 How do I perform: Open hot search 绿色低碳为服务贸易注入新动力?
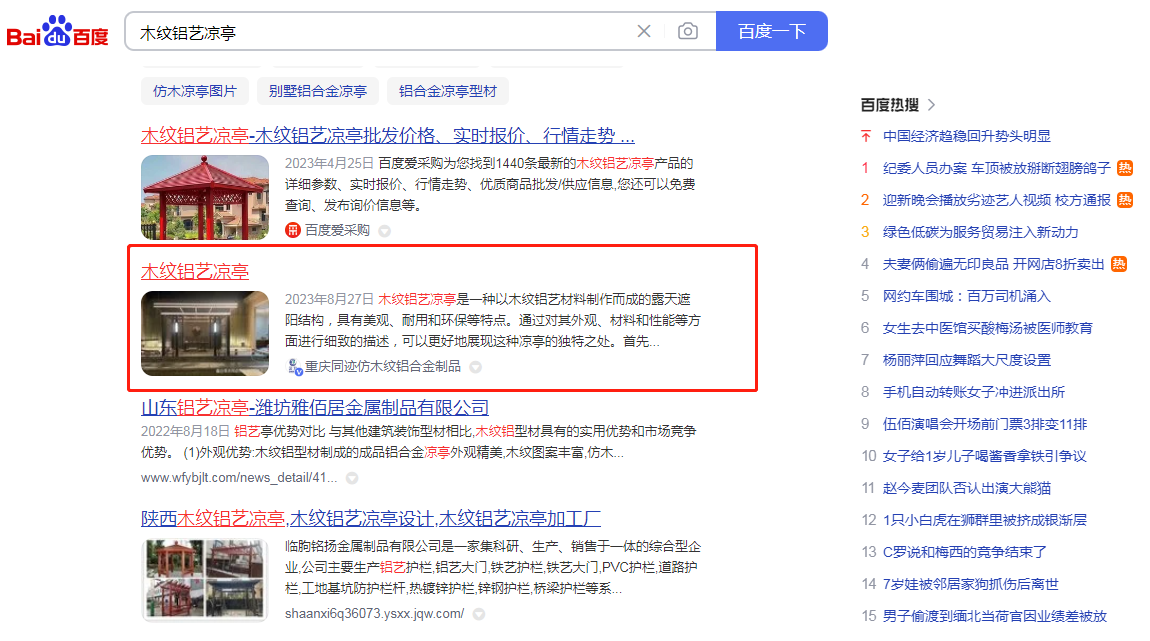(981, 232)
